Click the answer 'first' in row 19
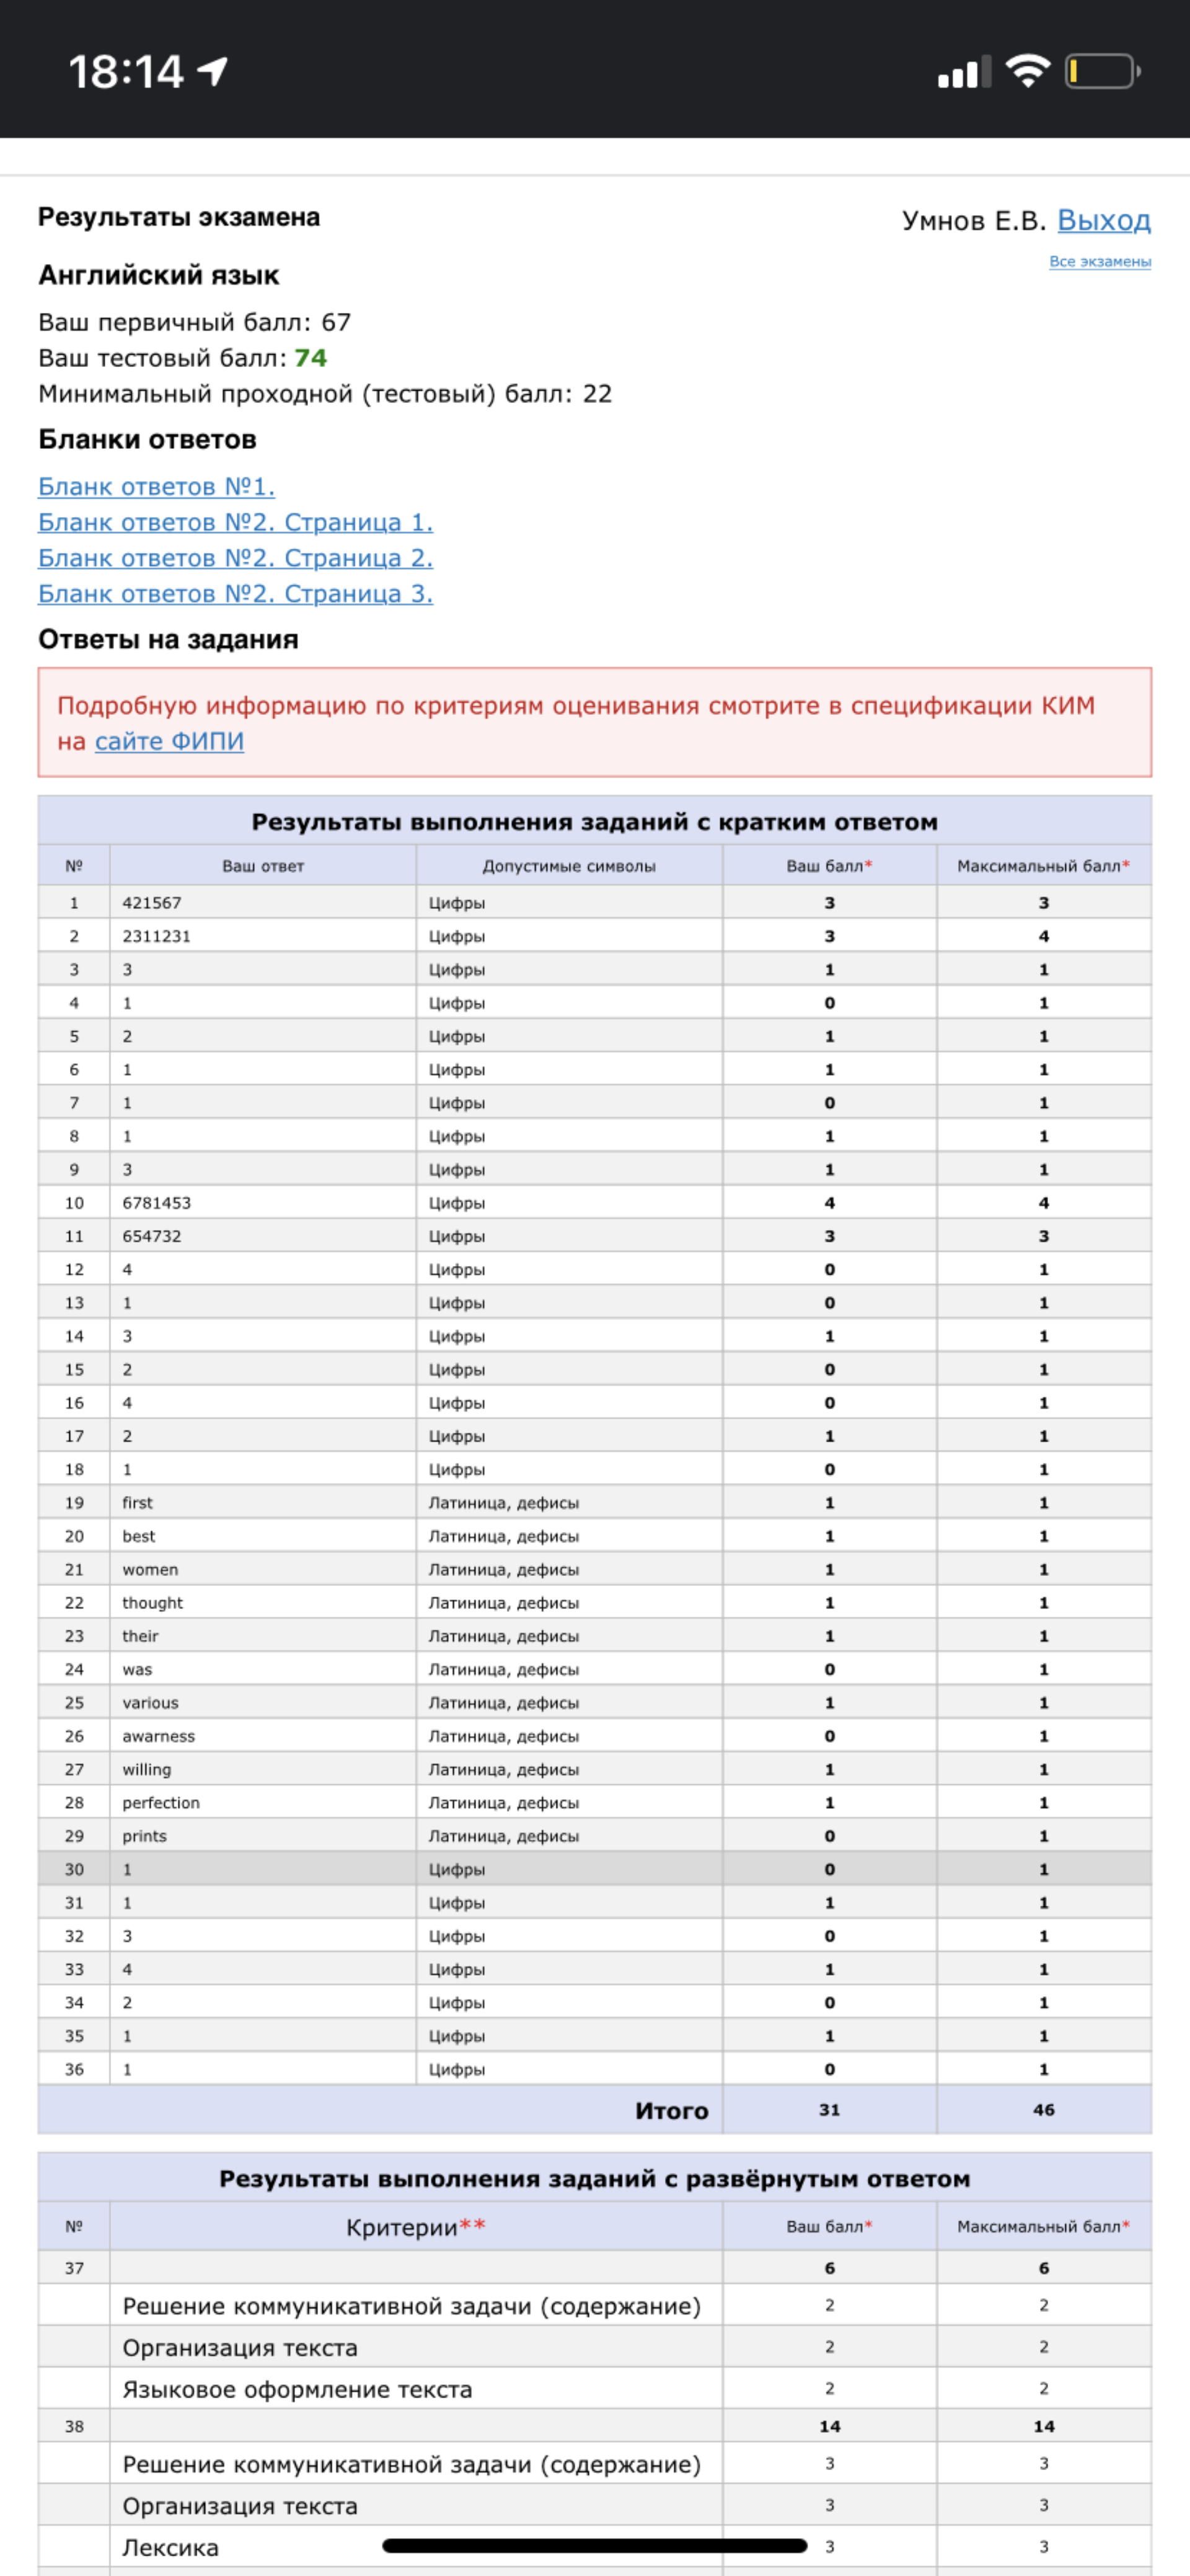This screenshot has height=2576, width=1190. (x=138, y=1503)
